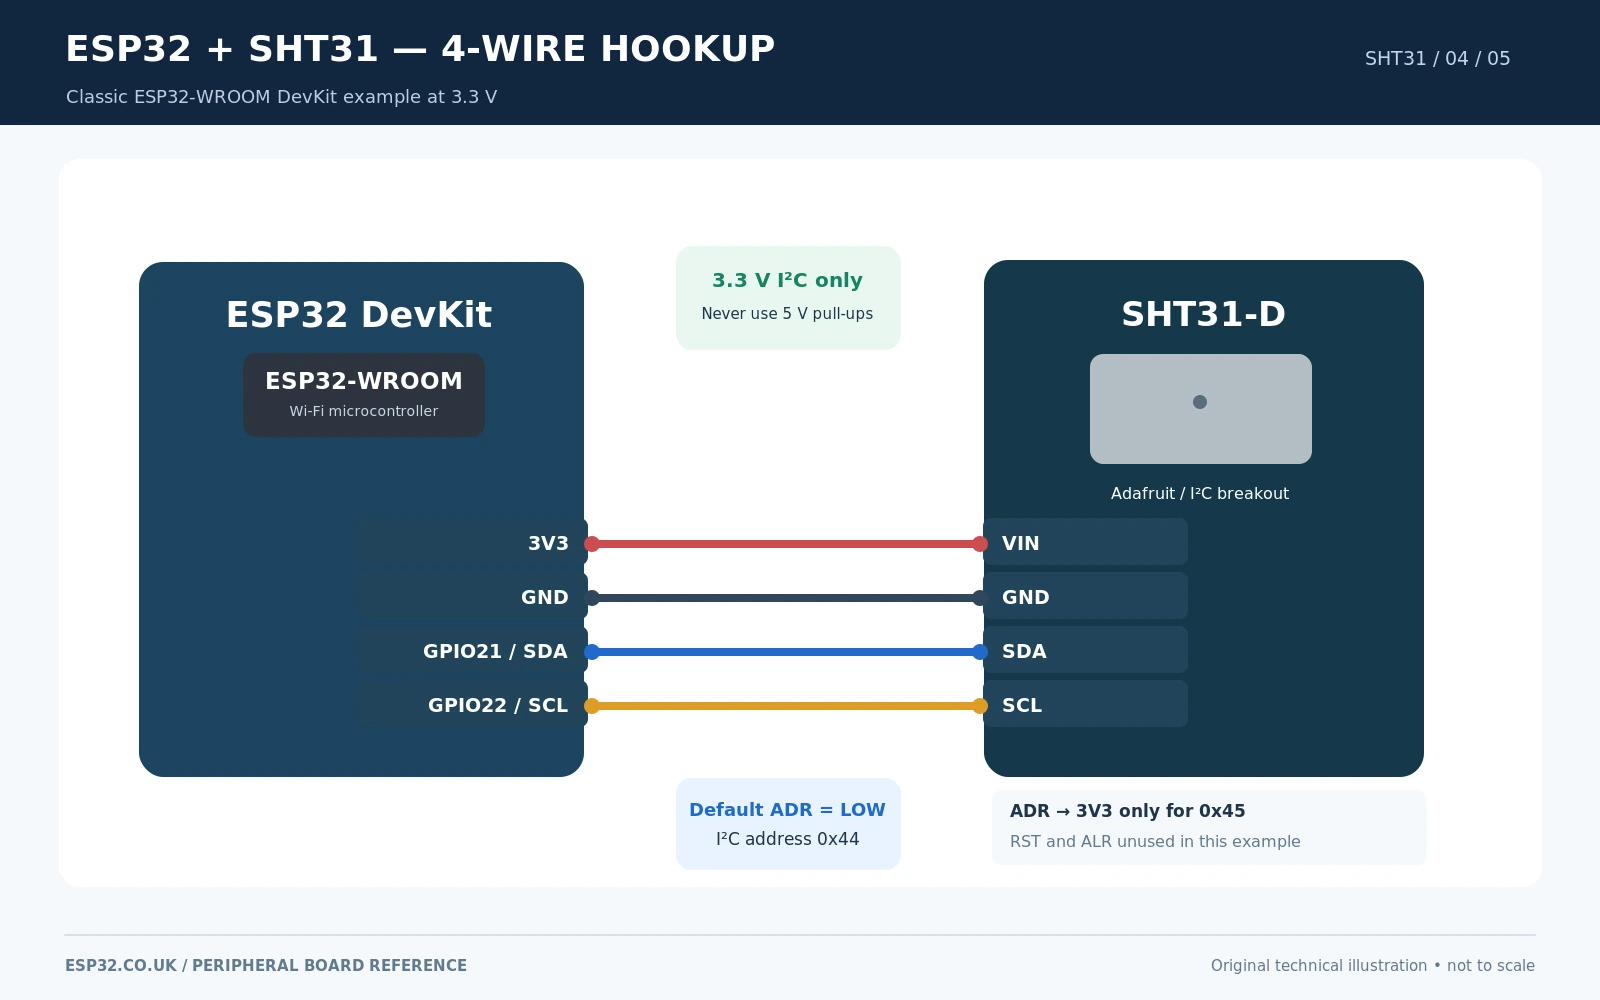Click the ESP32-WROOM chip block

click(364, 395)
